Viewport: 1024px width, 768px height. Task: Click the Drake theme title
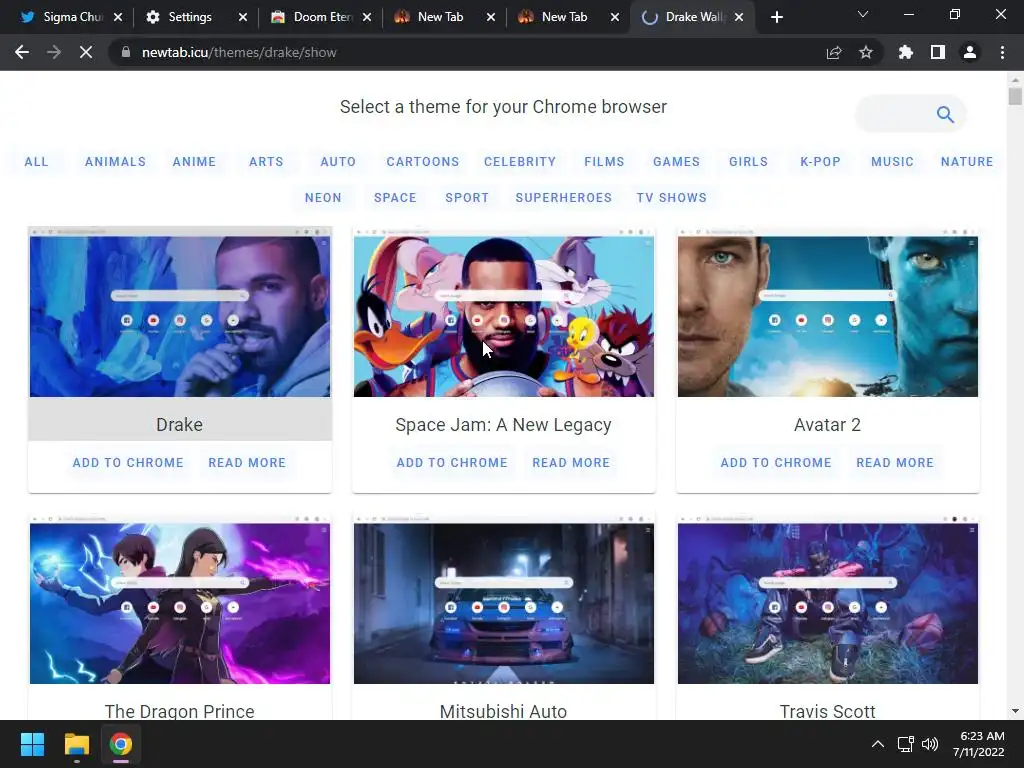pyautogui.click(x=180, y=424)
